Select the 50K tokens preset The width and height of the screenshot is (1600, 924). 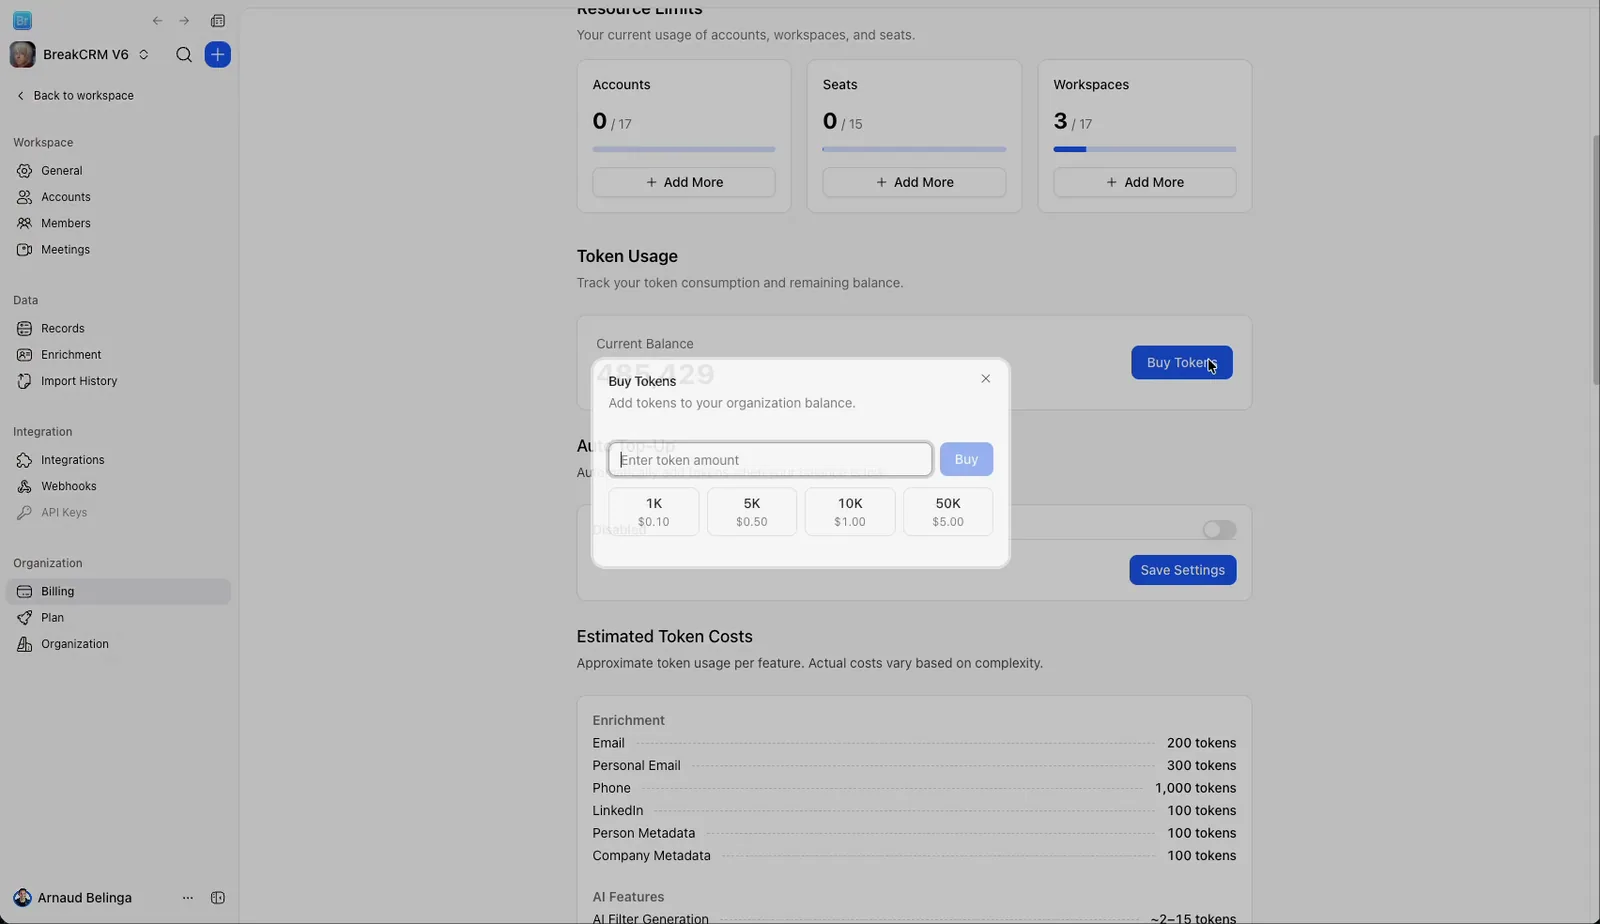[x=948, y=512]
